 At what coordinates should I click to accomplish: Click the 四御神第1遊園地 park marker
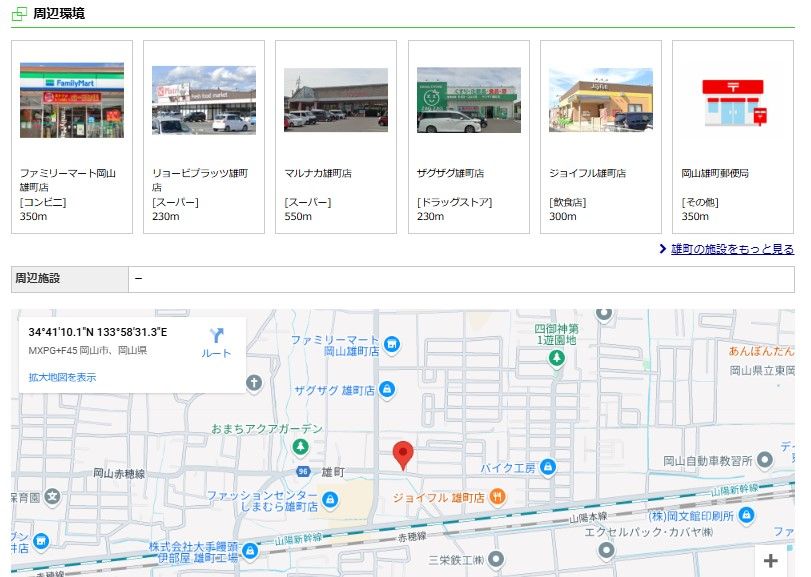[x=557, y=358]
